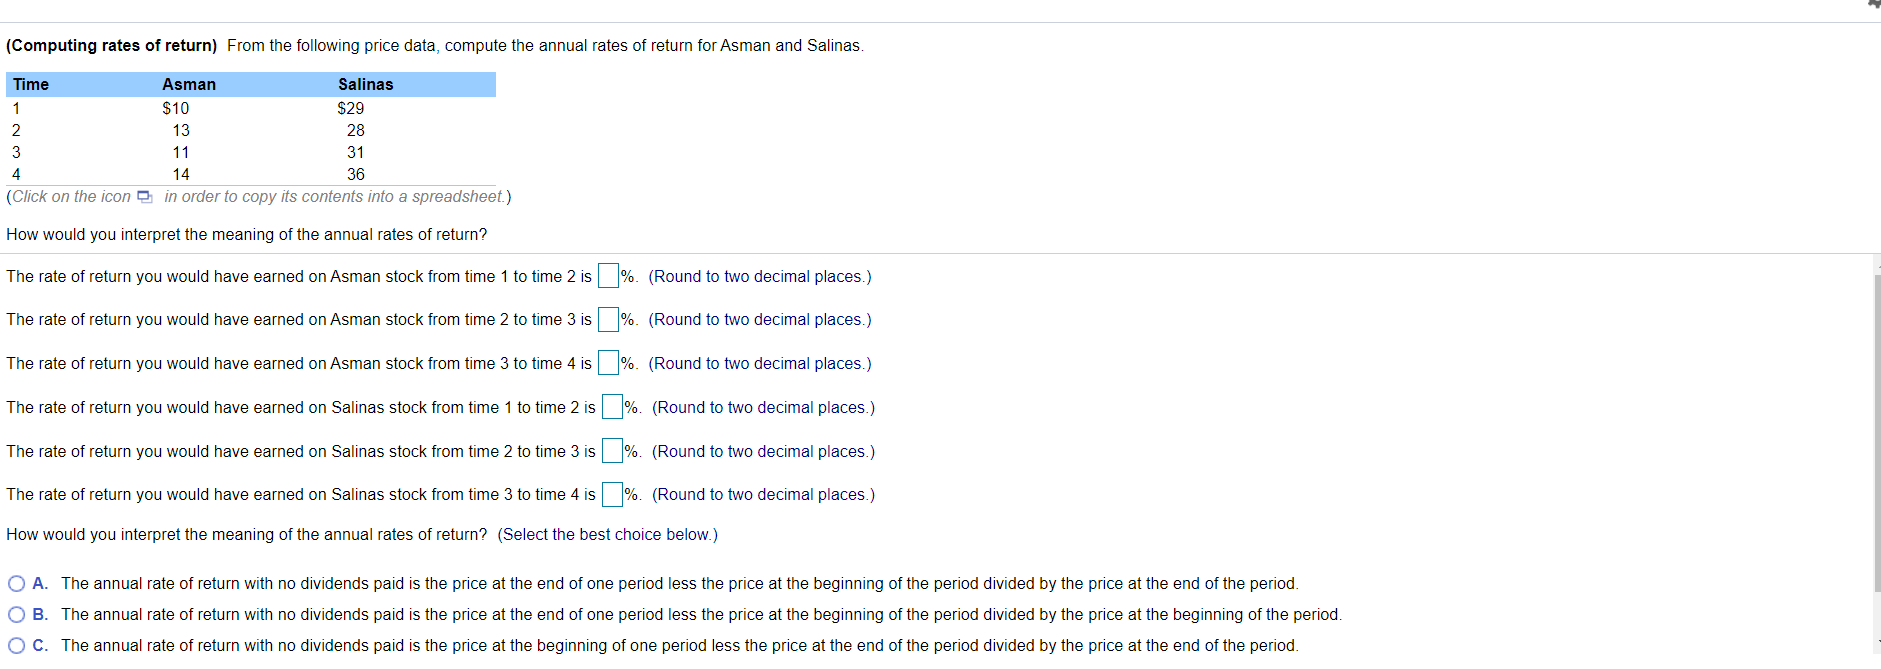This screenshot has width=1881, height=669.
Task: Click the $29 price cell for Salinas
Action: 351,108
